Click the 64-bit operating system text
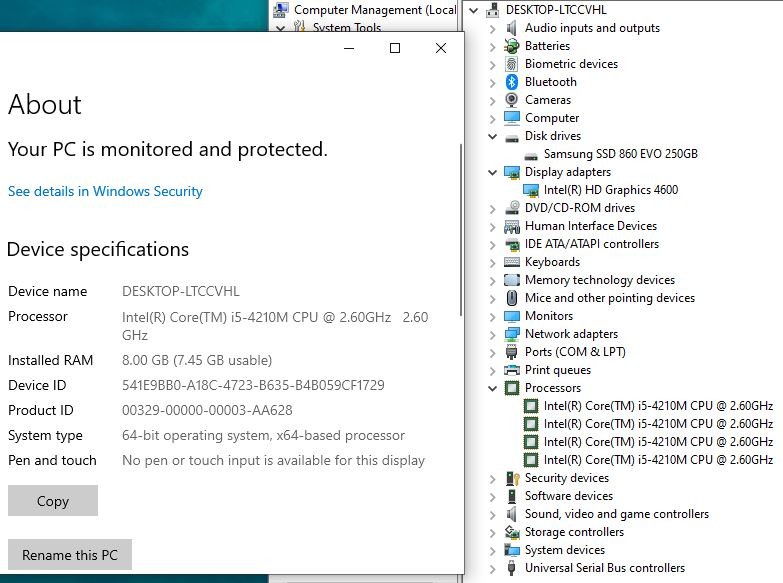The height and width of the screenshot is (583, 783). 263,435
